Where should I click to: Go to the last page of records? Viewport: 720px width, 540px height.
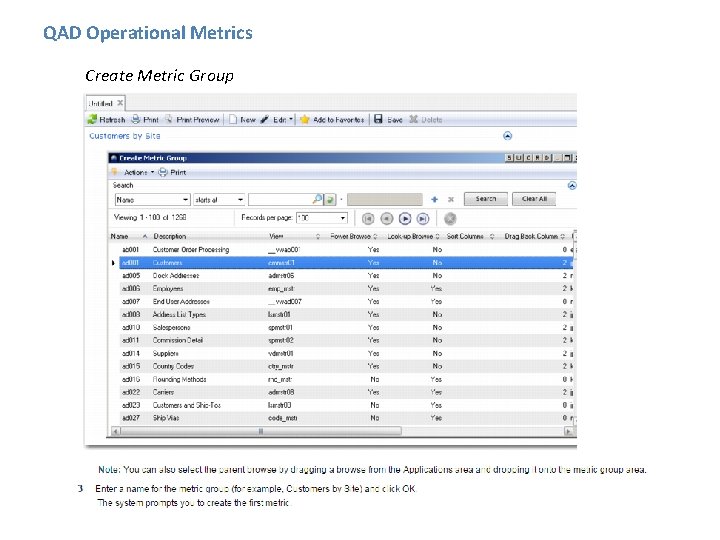(x=423, y=219)
